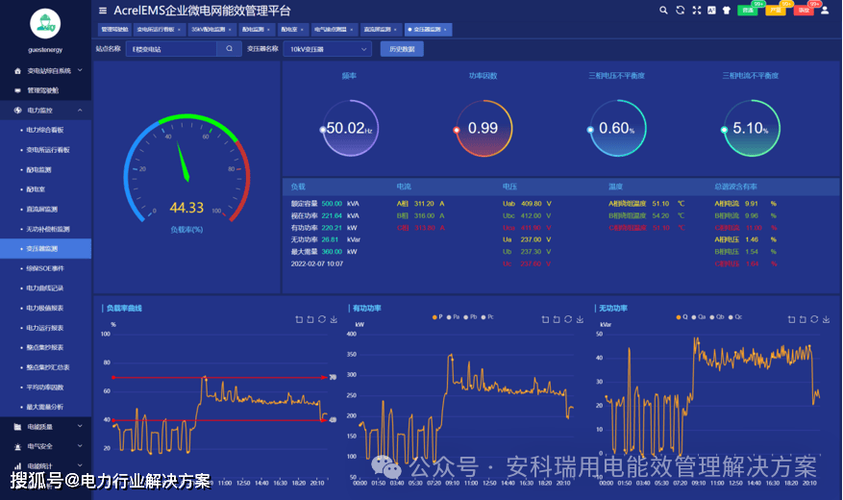Toggle Pc series in 有功功率 legend
This screenshot has width=843, height=500.
point(487,317)
